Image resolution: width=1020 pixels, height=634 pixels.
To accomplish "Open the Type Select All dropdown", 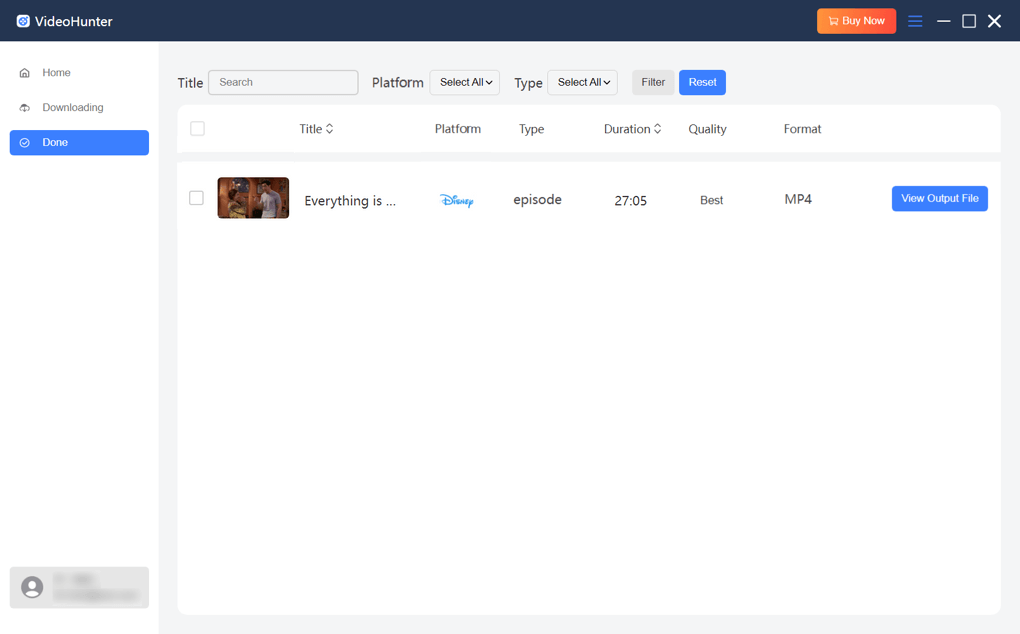I will [x=582, y=83].
